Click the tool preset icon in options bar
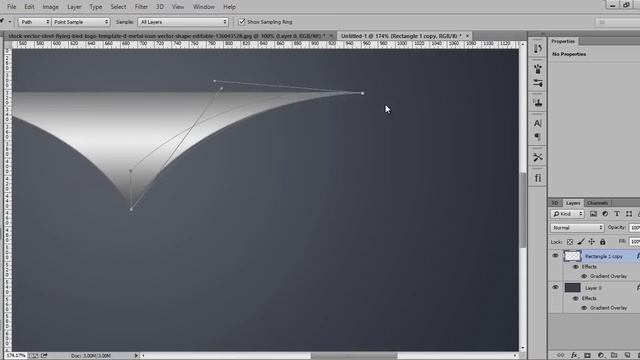640x360 pixels. pos(3,22)
